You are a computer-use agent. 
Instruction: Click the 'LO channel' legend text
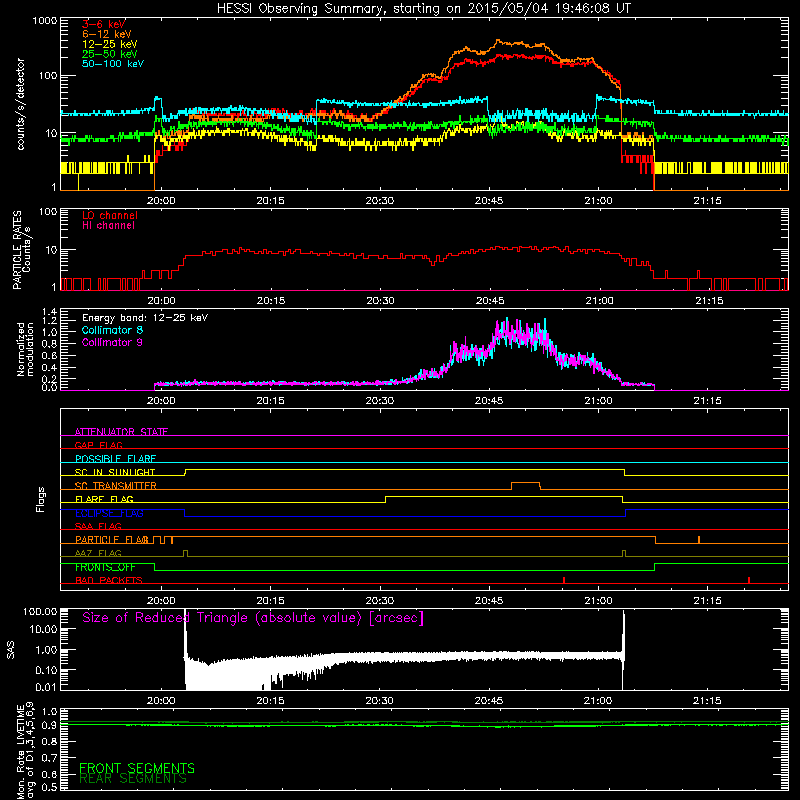click(110, 215)
